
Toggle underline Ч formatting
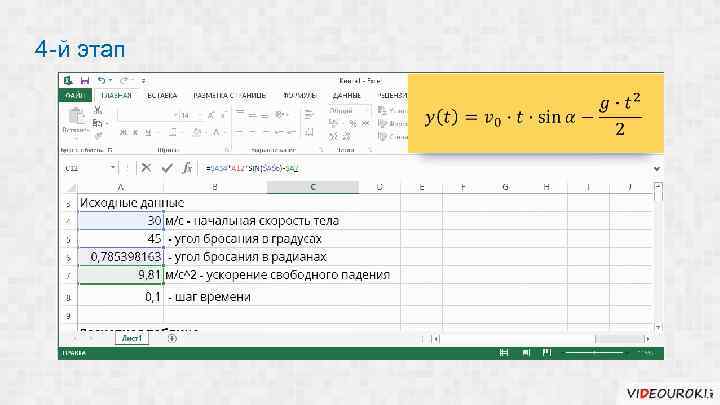coord(148,133)
